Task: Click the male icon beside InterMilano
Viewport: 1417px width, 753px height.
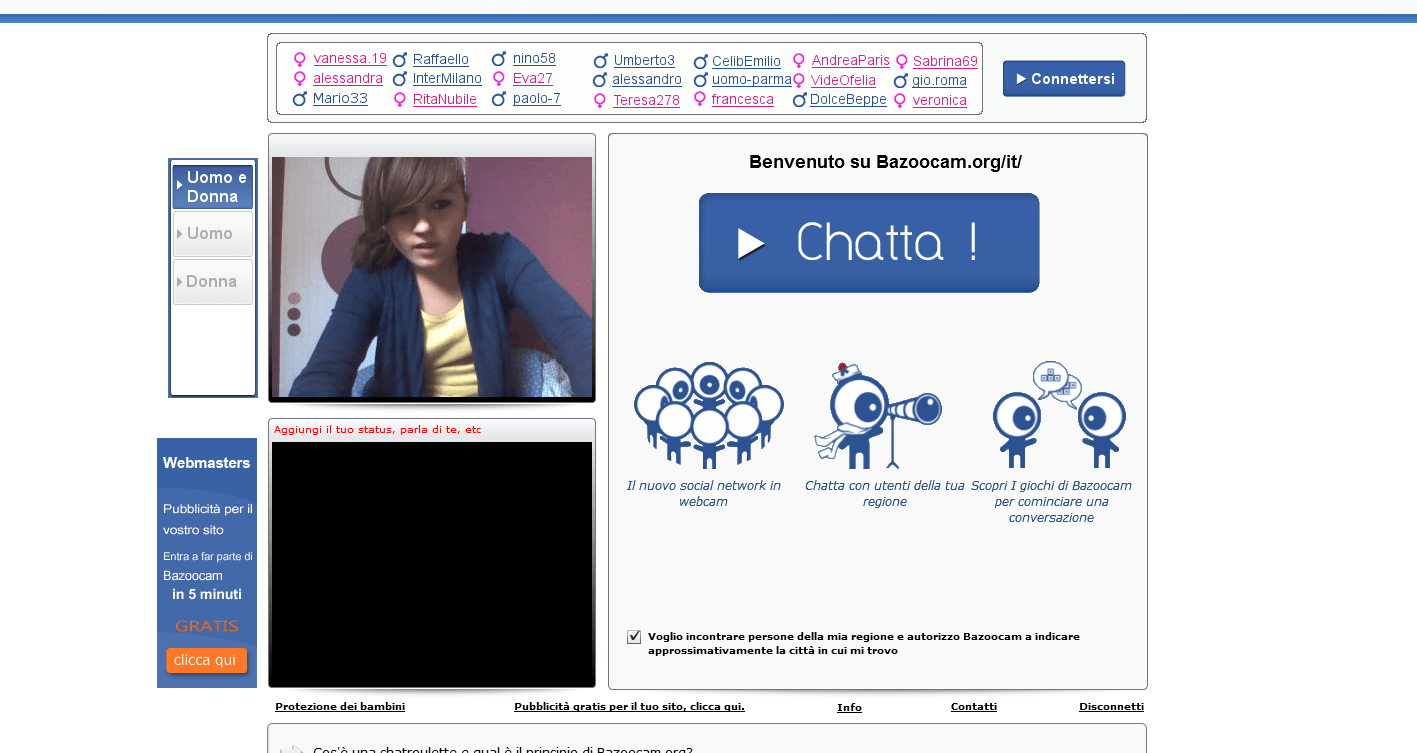Action: pos(399,79)
